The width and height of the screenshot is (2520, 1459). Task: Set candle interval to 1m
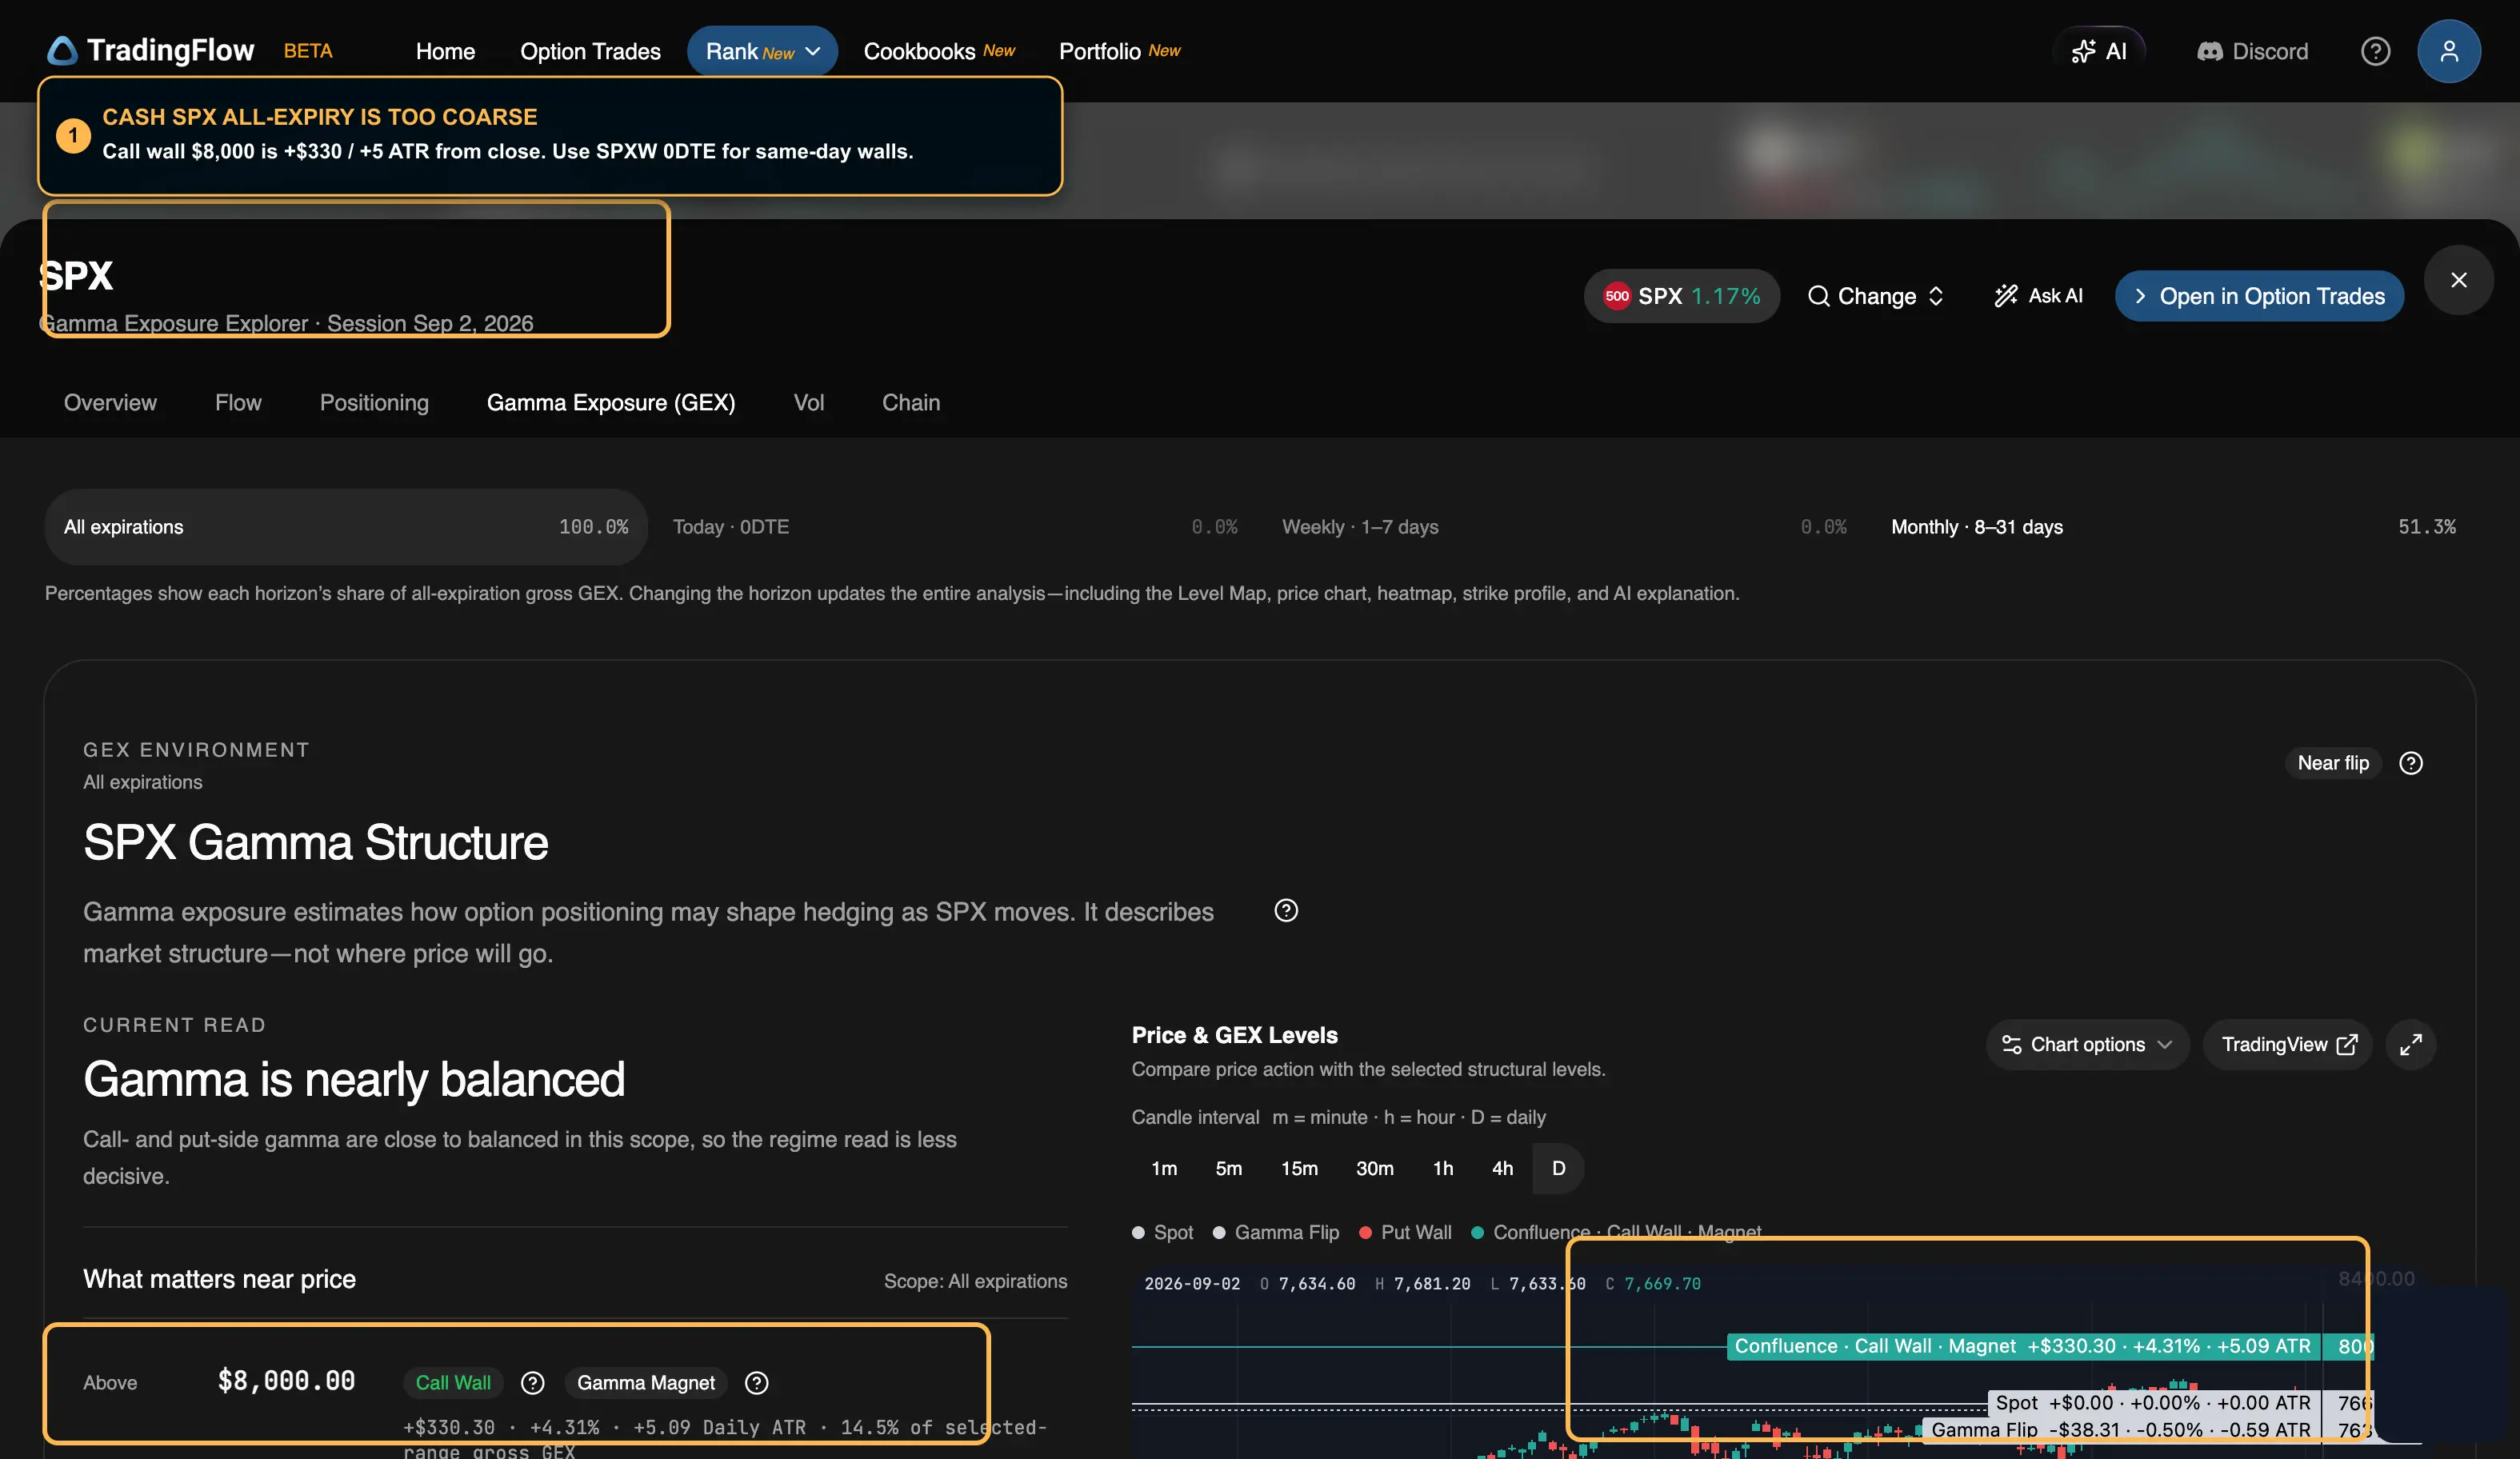[1164, 1168]
